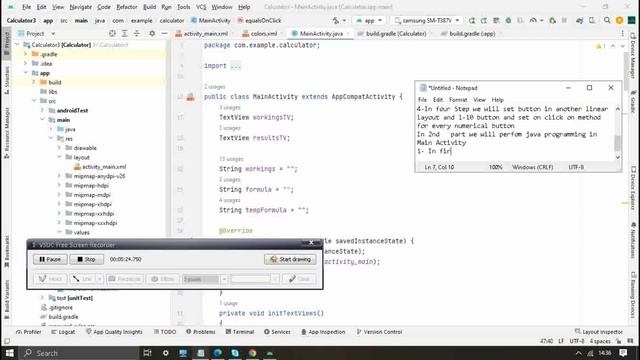The height and width of the screenshot is (360, 640).
Task: Click the Collapse All icon in Project panel
Action: click(137, 33)
